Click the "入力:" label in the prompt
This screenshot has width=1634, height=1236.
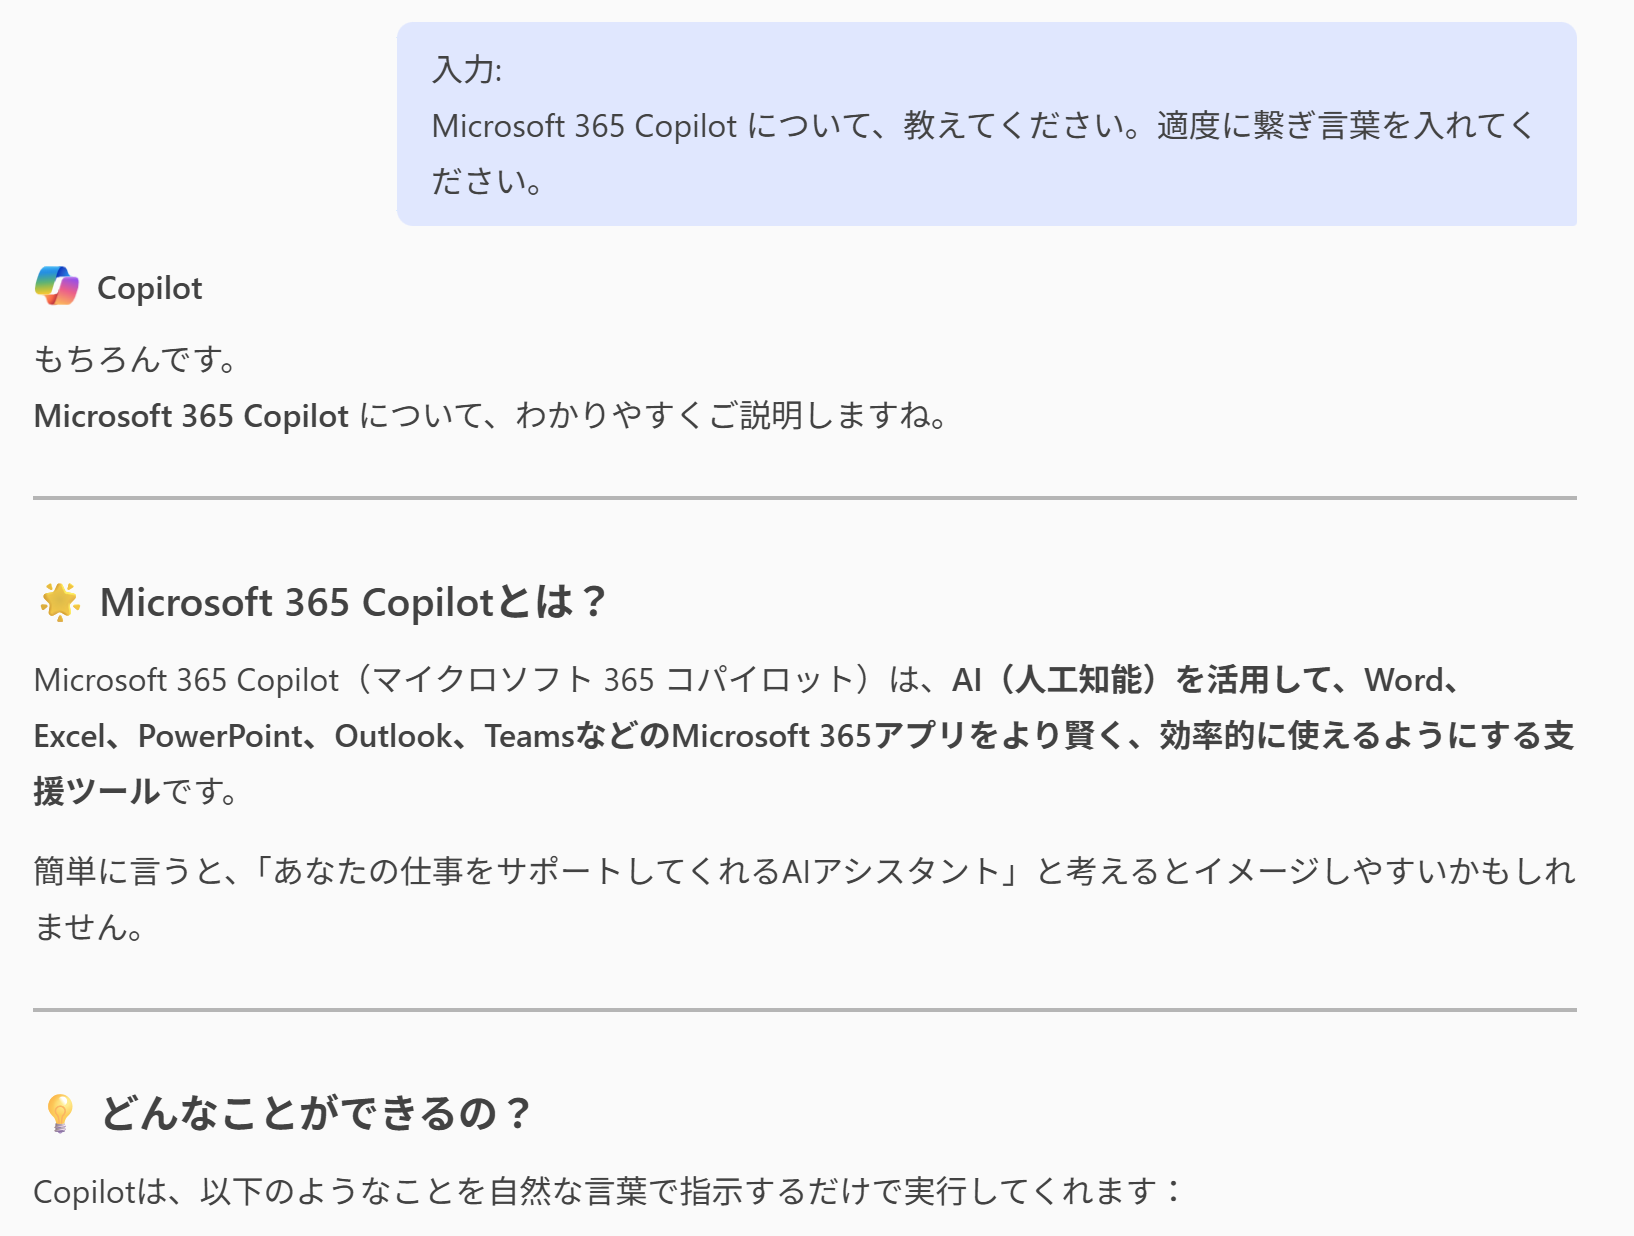(x=467, y=69)
